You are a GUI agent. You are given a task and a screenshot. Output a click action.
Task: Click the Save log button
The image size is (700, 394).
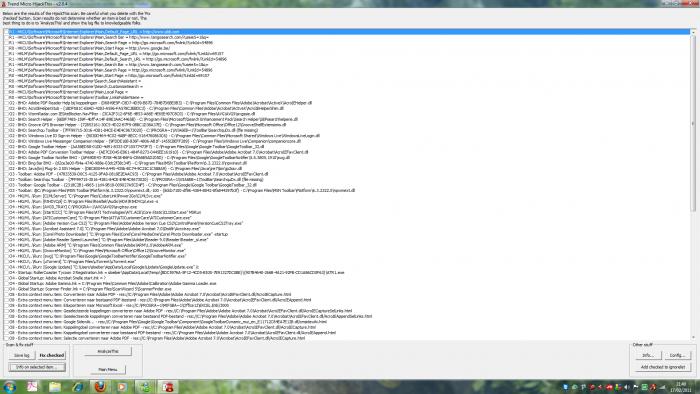coord(22,355)
